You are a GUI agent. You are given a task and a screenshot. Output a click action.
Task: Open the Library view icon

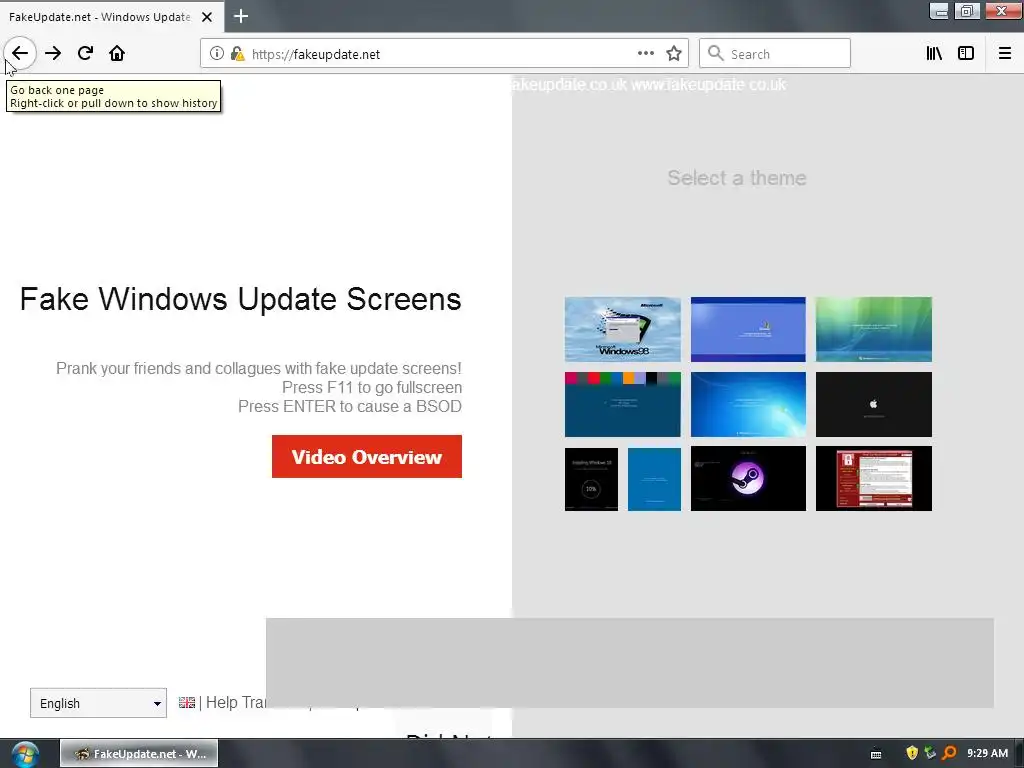pos(934,54)
